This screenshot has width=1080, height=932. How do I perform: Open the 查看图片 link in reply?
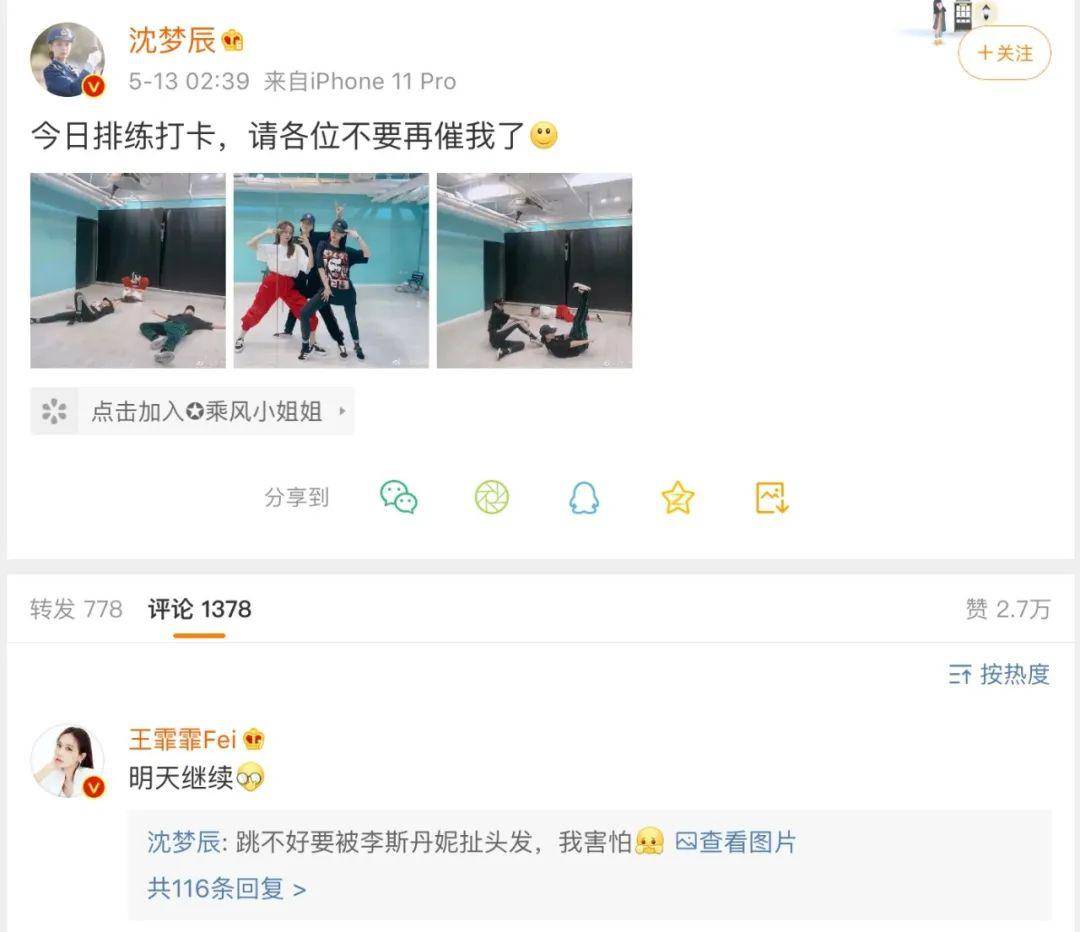(736, 842)
